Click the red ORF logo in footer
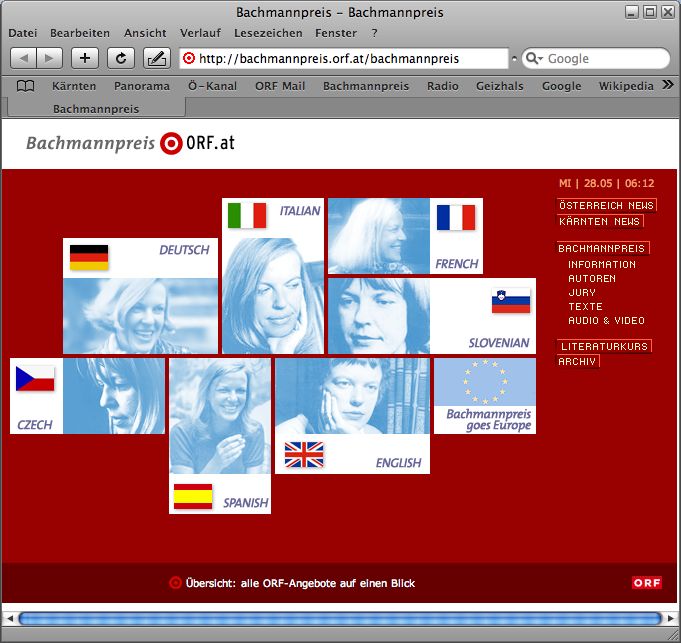The width and height of the screenshot is (681, 643). (x=647, y=583)
